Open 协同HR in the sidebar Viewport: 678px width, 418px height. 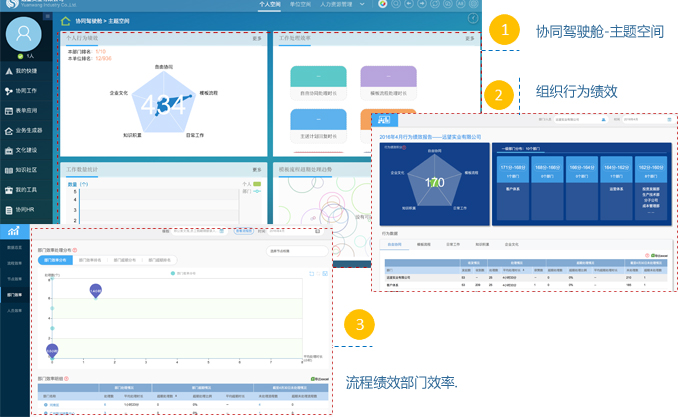point(28,209)
